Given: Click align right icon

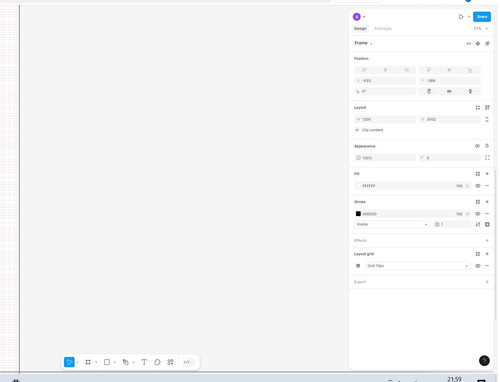Looking at the screenshot, I should (406, 70).
